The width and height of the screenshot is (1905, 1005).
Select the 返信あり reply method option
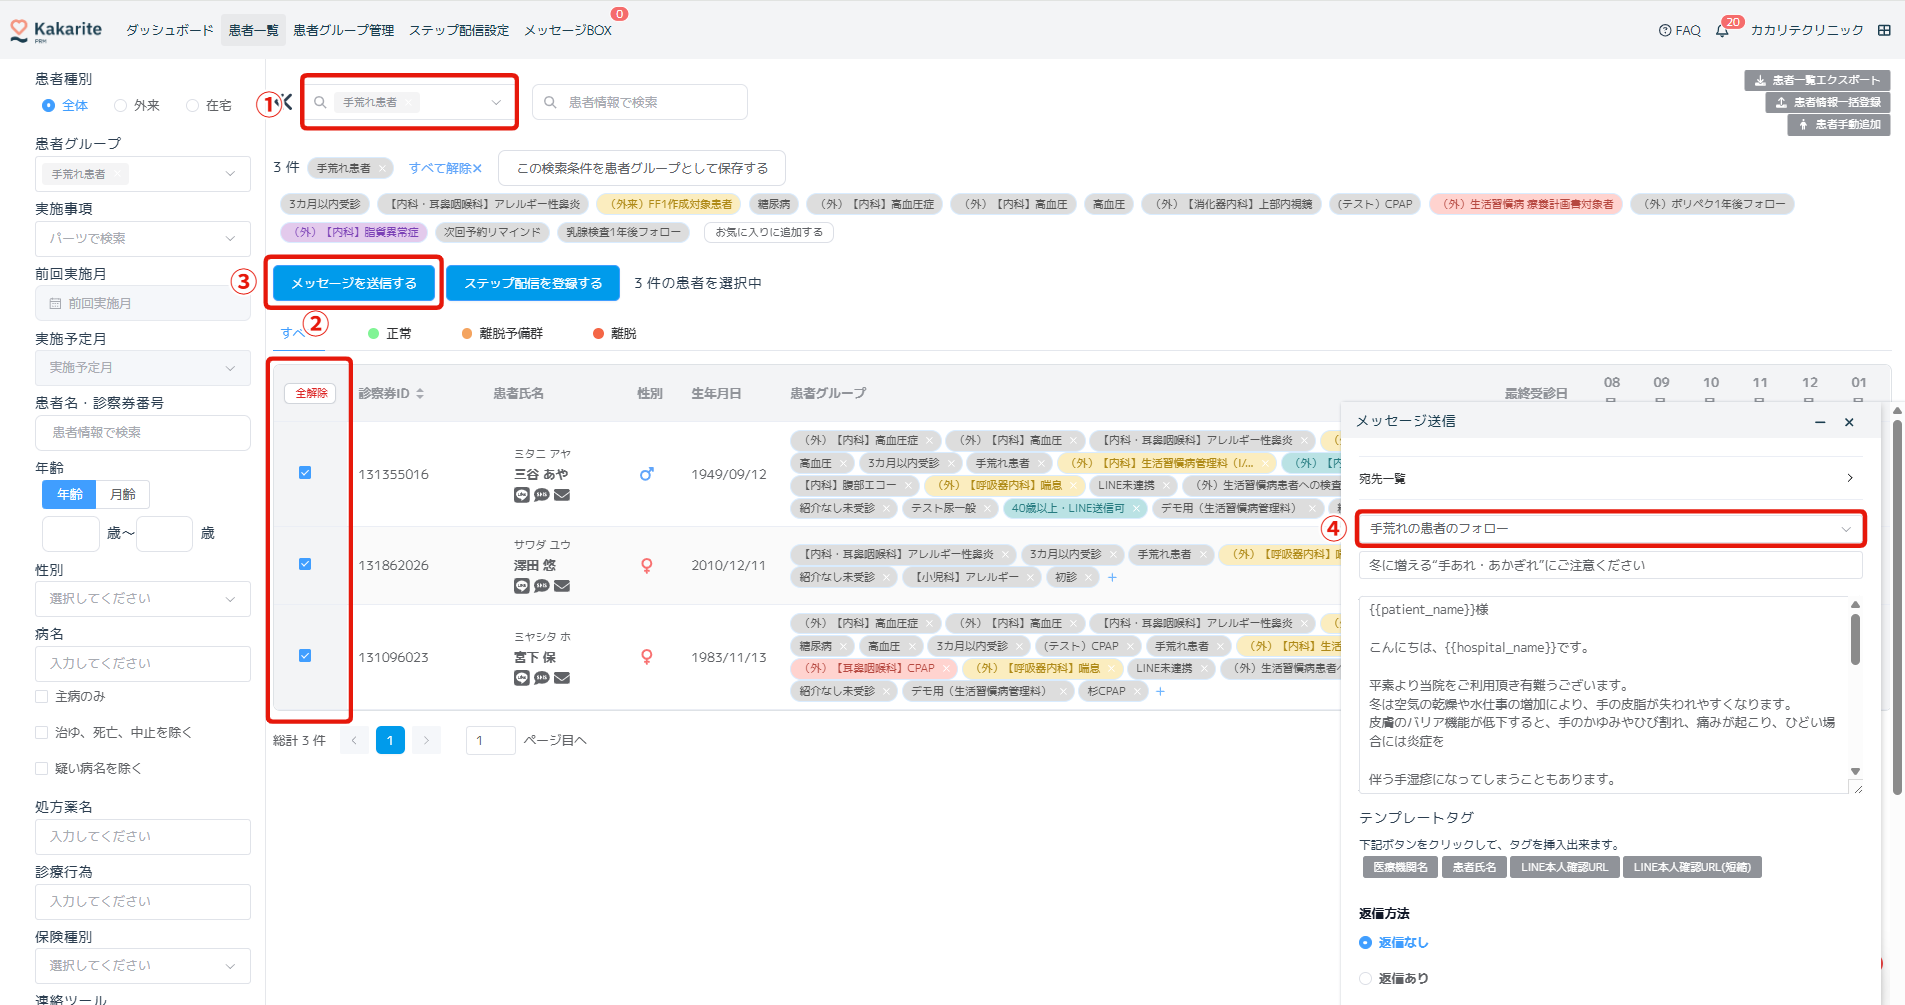pyautogui.click(x=1365, y=978)
